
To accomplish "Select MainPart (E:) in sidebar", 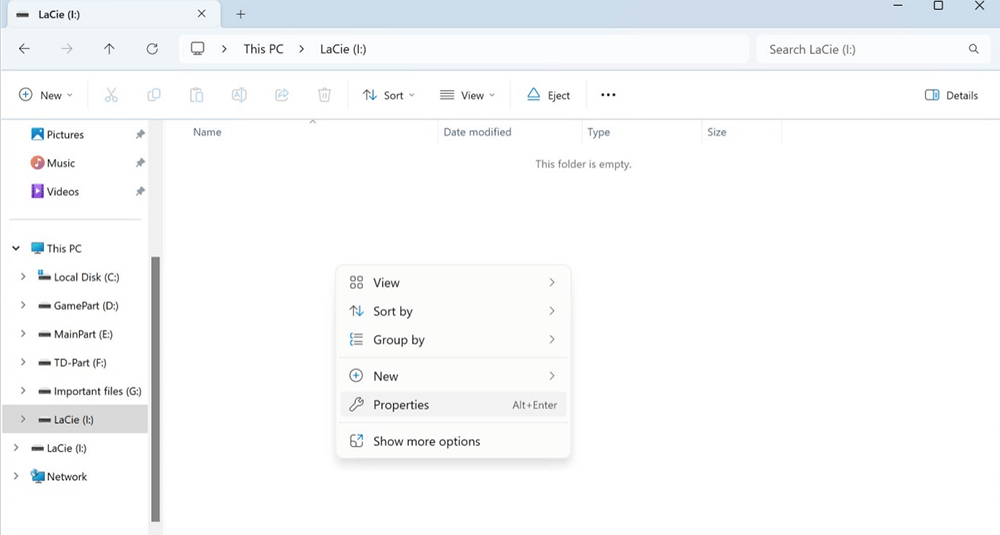I will pyautogui.click(x=75, y=334).
